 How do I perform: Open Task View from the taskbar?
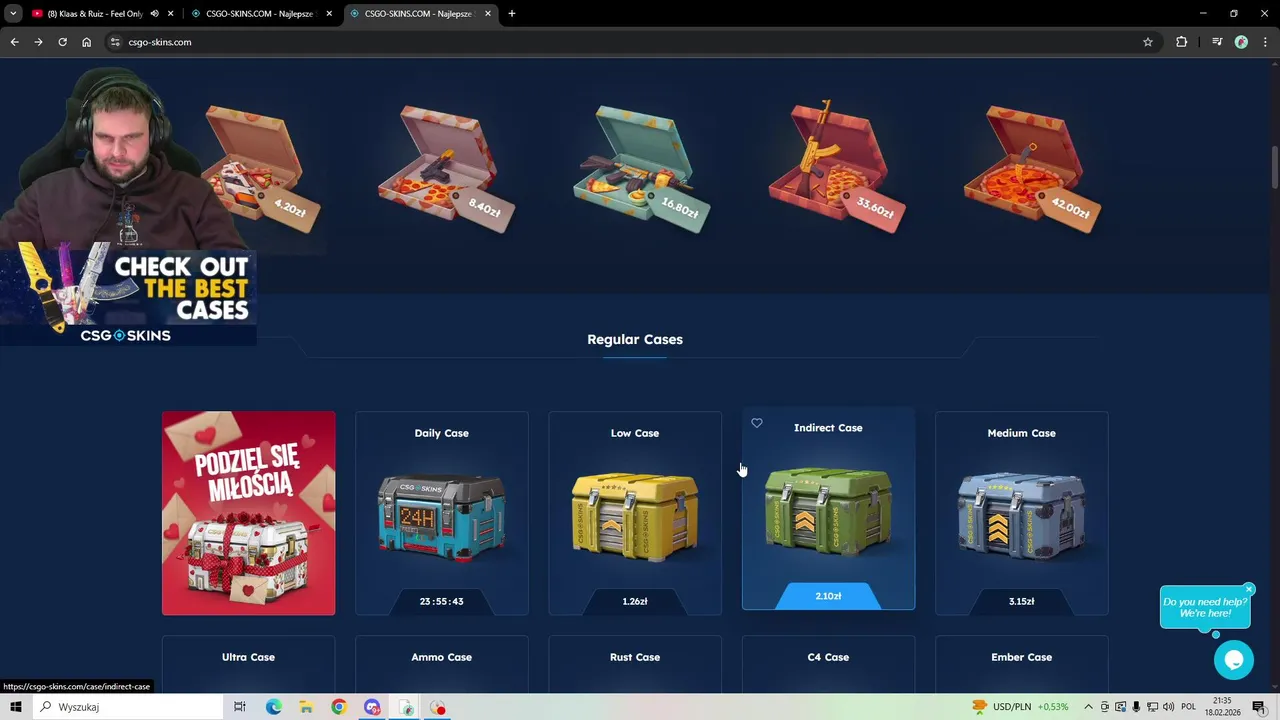click(240, 707)
